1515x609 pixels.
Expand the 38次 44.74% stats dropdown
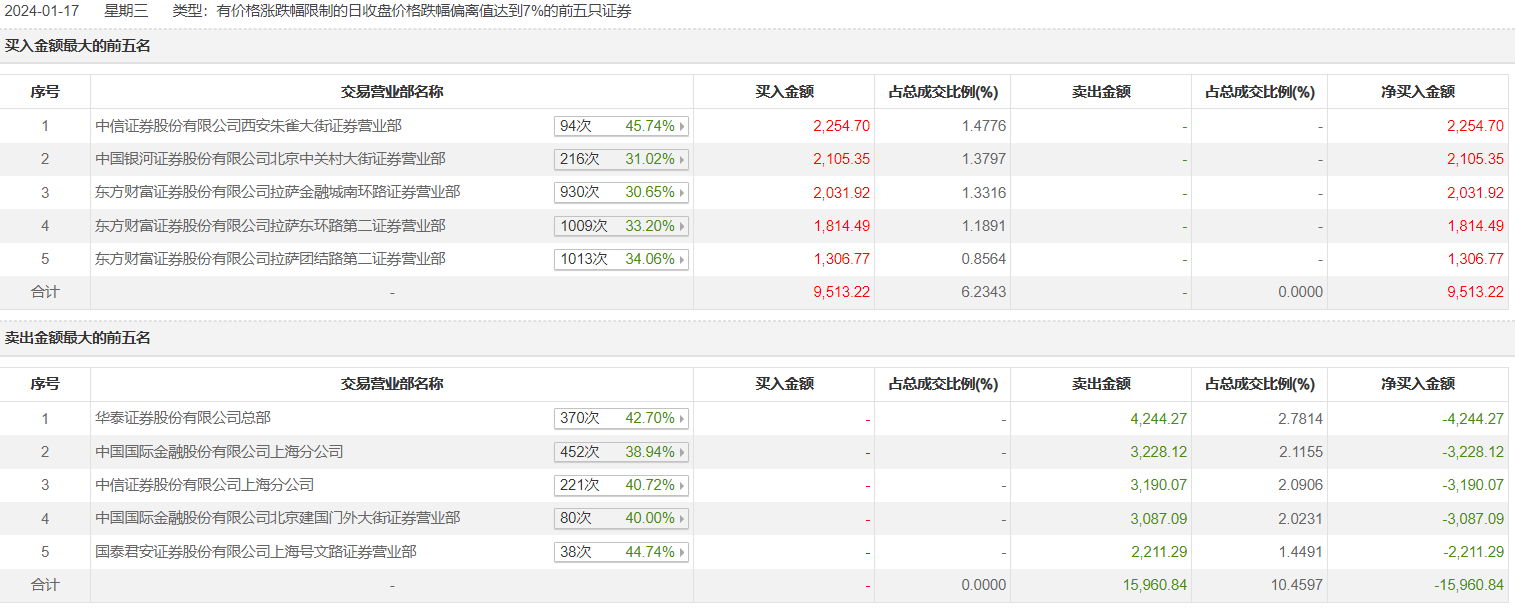[622, 552]
